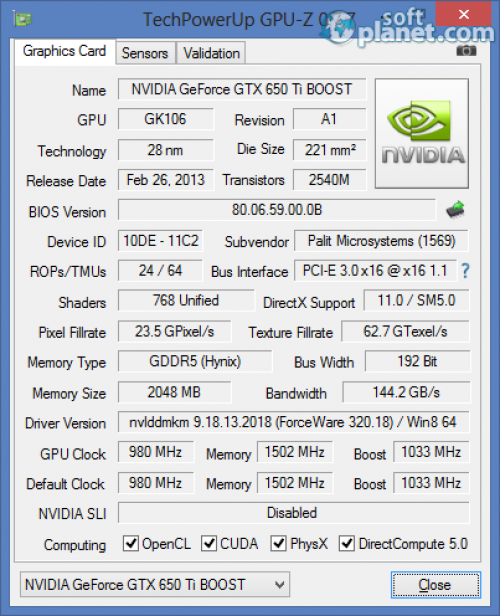The image size is (500, 616).
Task: Click the Technology field 28 nm
Action: pos(166,150)
